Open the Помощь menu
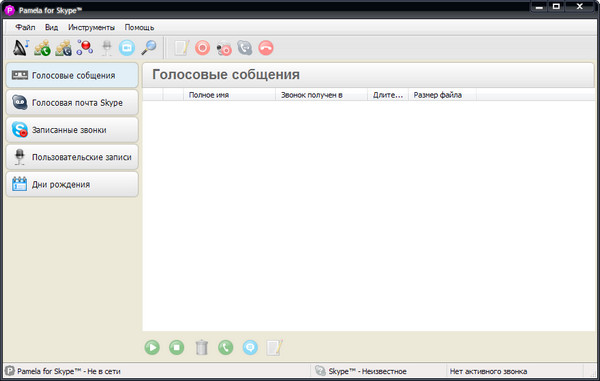This screenshot has height=381, width=600. (139, 27)
